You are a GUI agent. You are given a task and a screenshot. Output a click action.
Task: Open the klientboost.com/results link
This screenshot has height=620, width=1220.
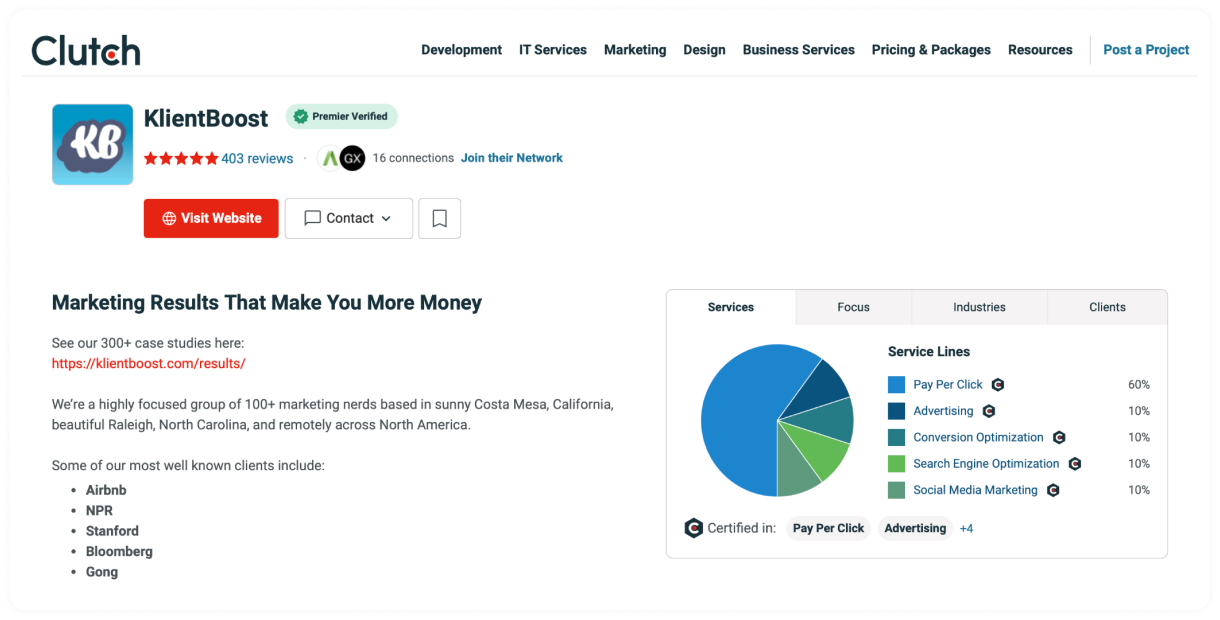click(149, 364)
